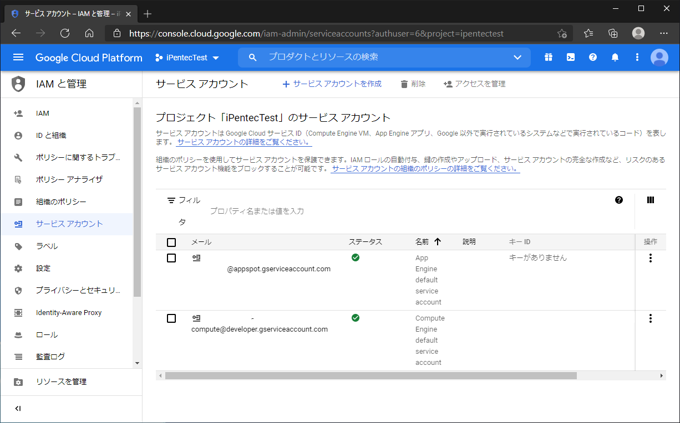
Task: Click @appspot.gserviceaccount.com email text
Action: point(278,269)
